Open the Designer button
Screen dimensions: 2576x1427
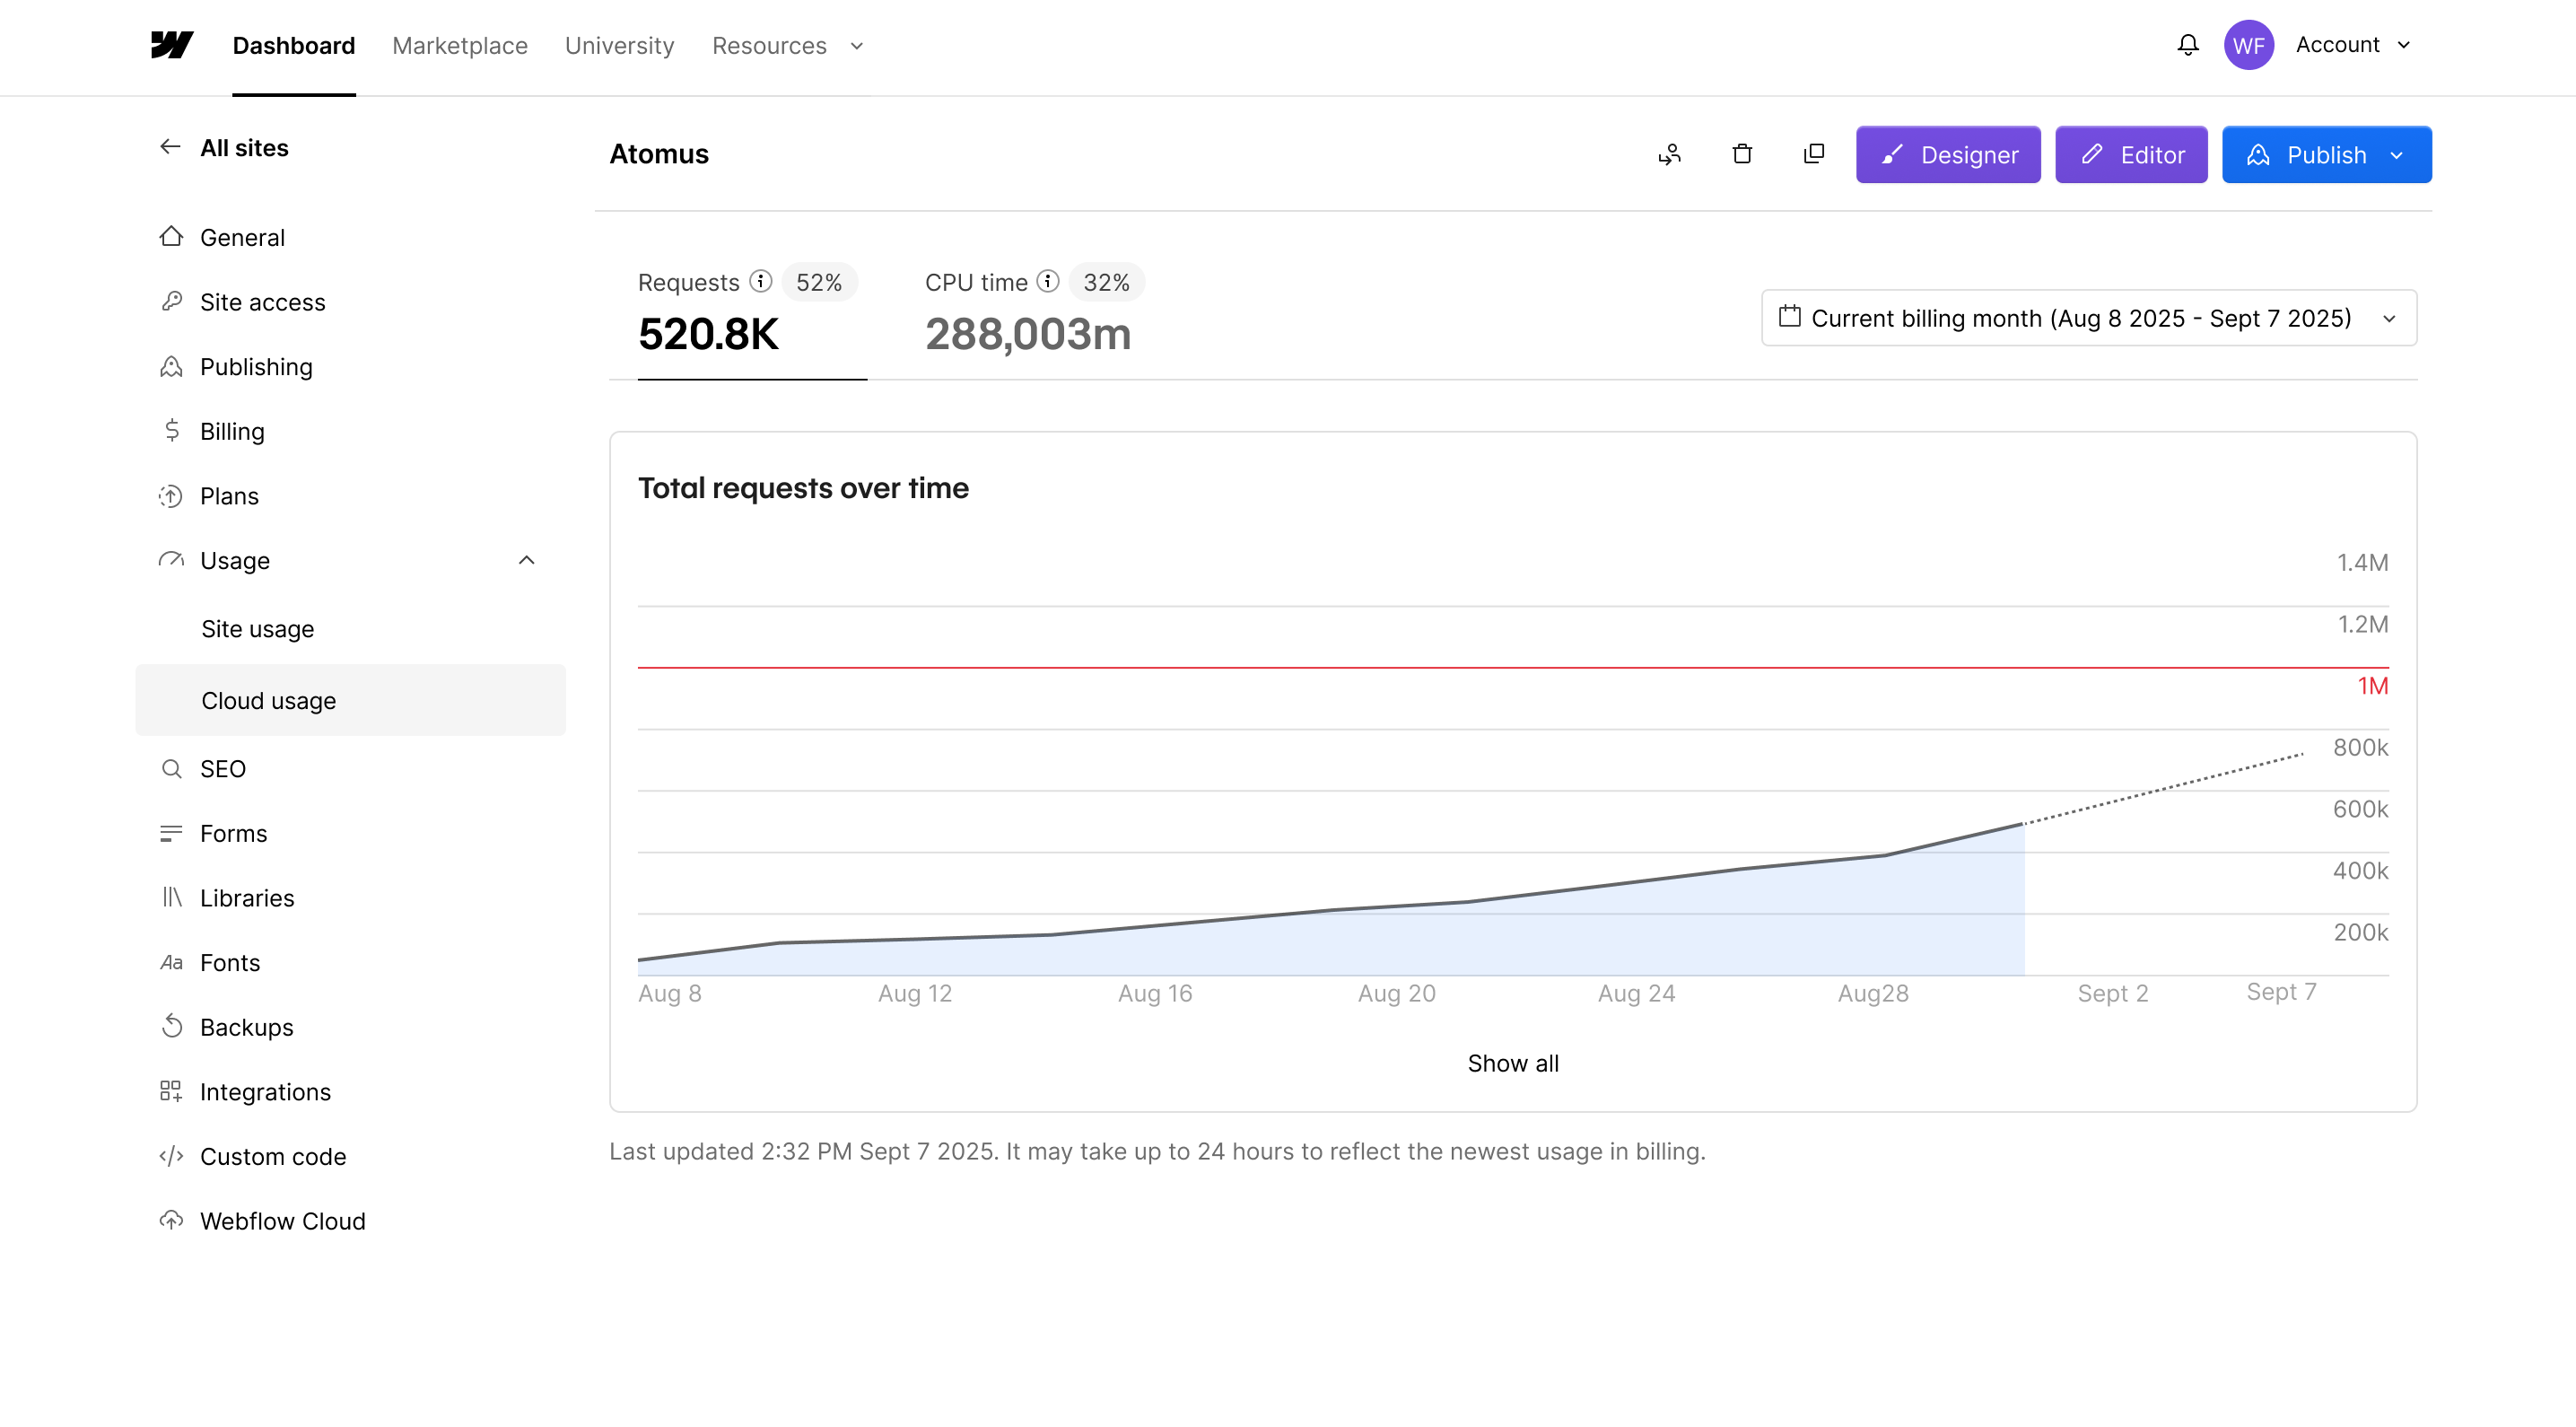tap(1947, 155)
